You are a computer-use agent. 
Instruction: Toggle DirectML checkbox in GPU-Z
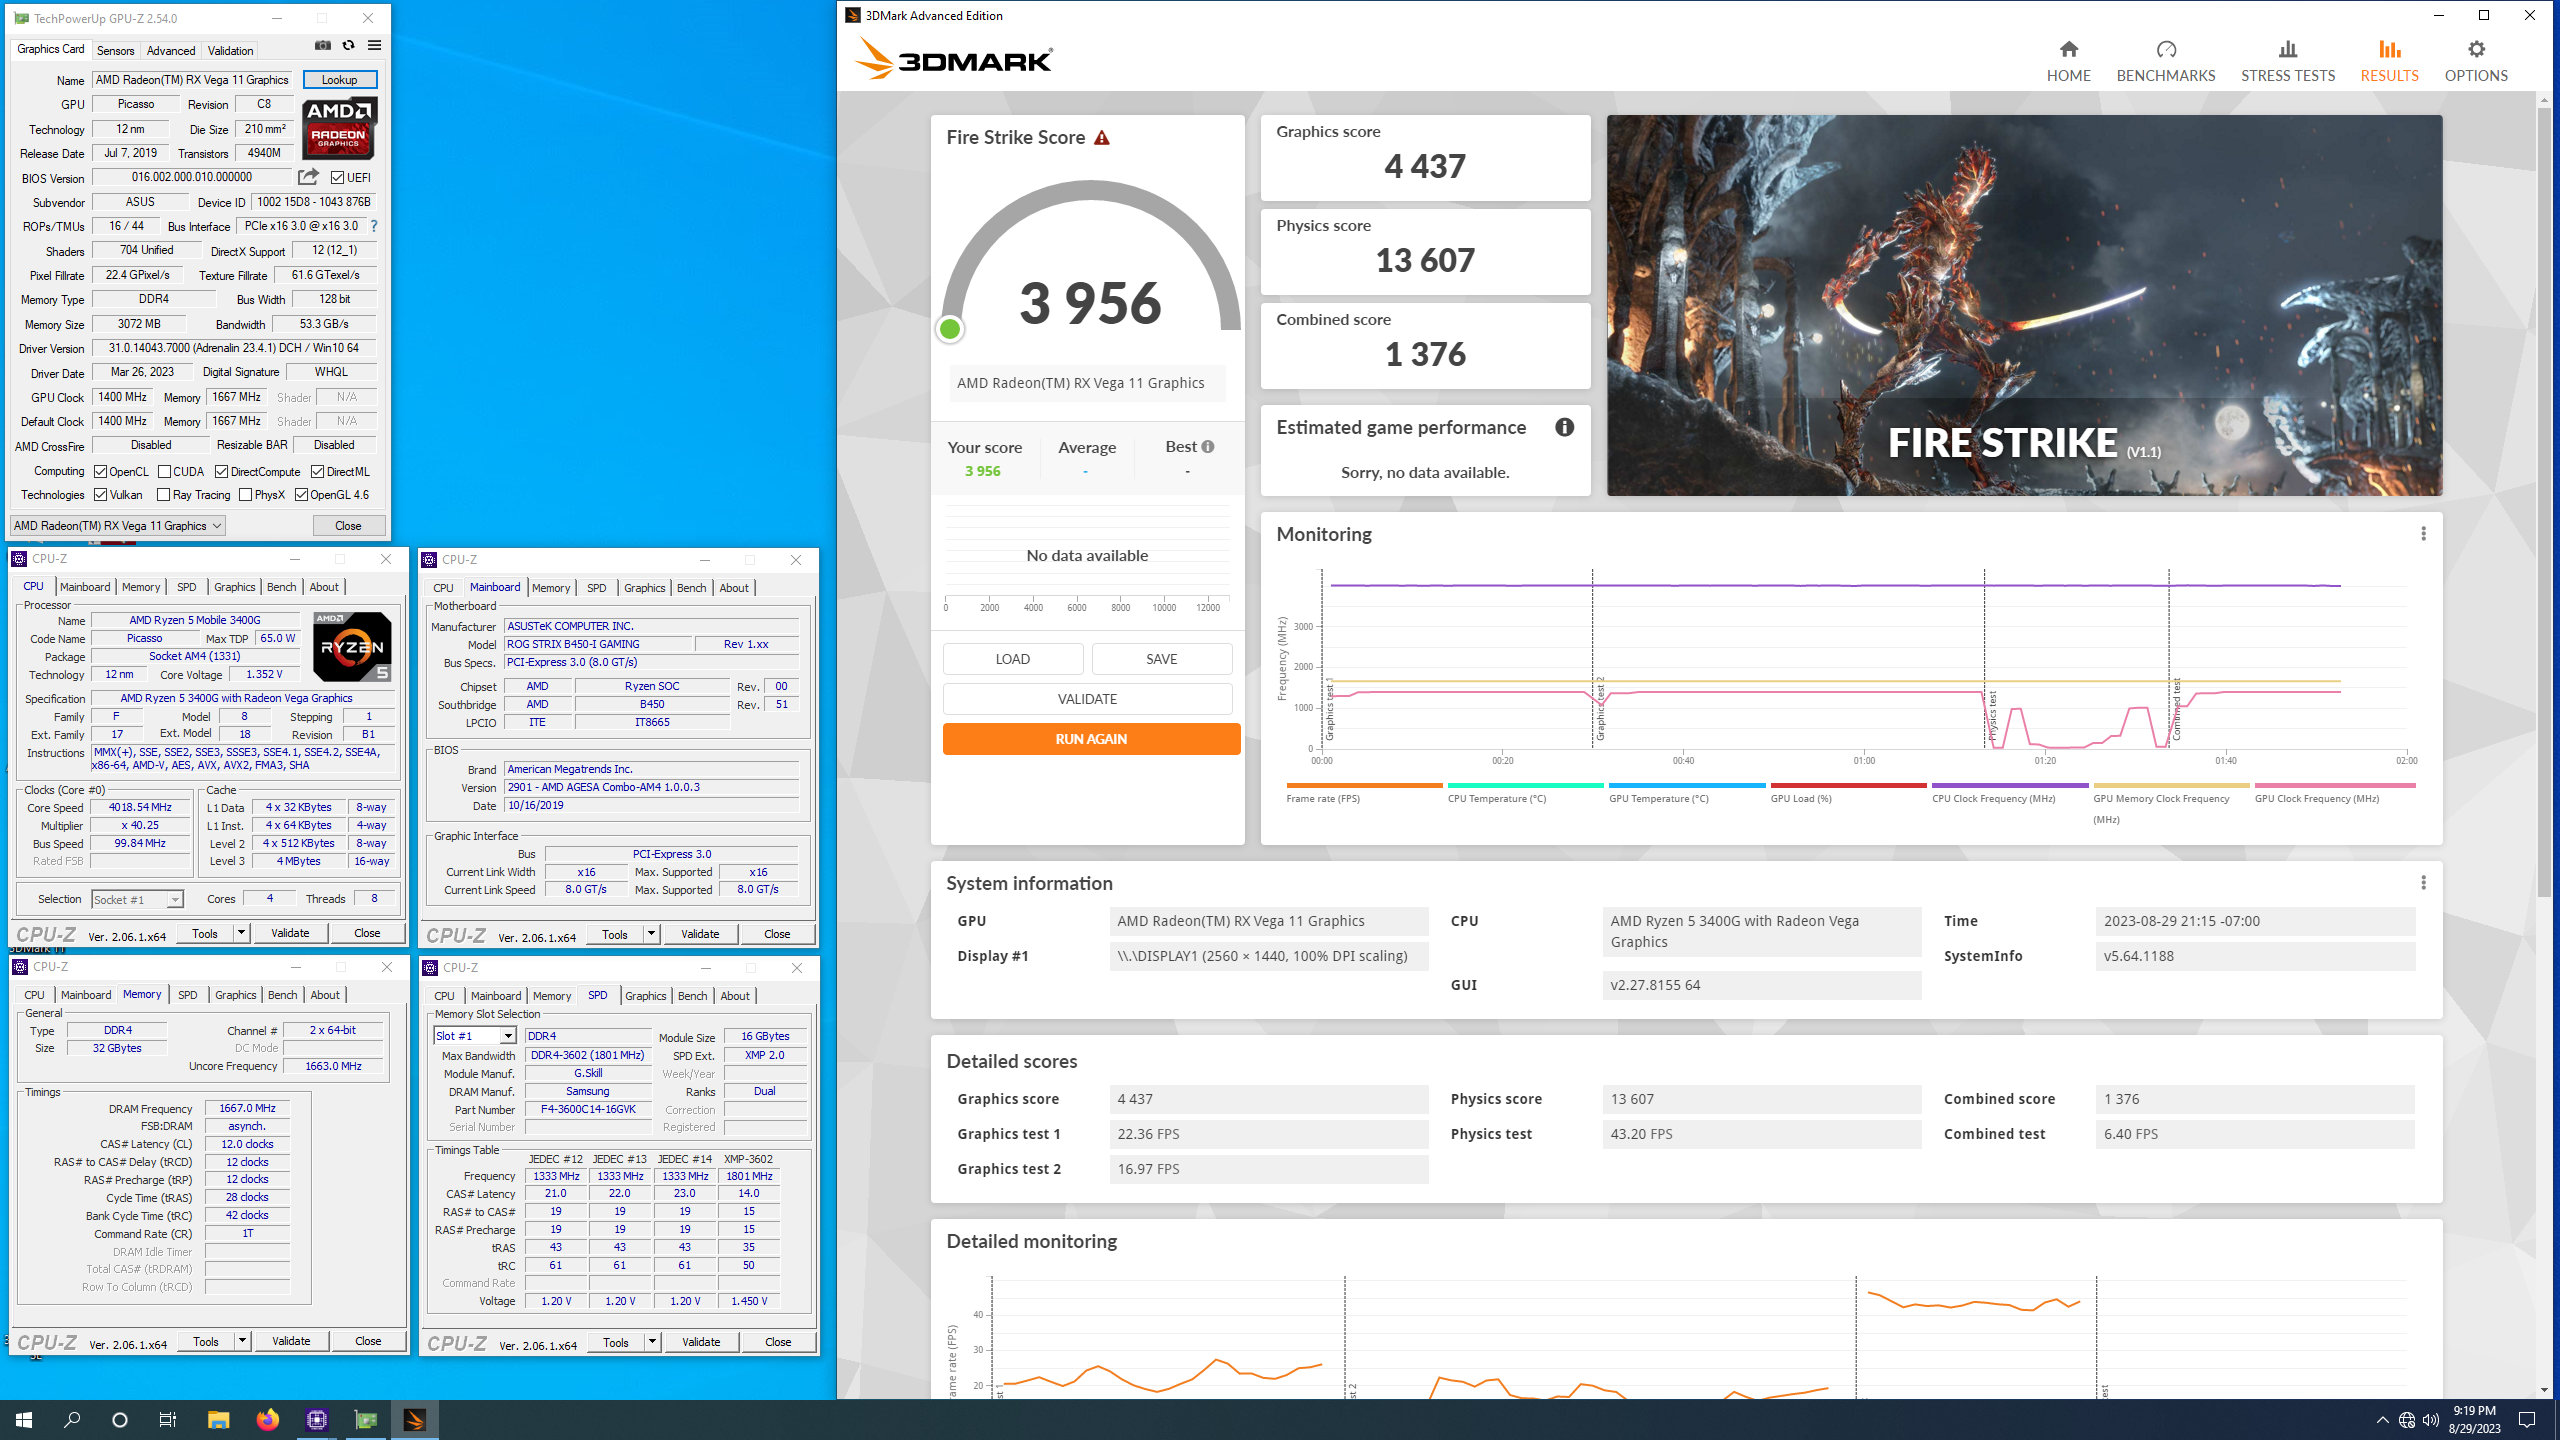click(x=317, y=472)
